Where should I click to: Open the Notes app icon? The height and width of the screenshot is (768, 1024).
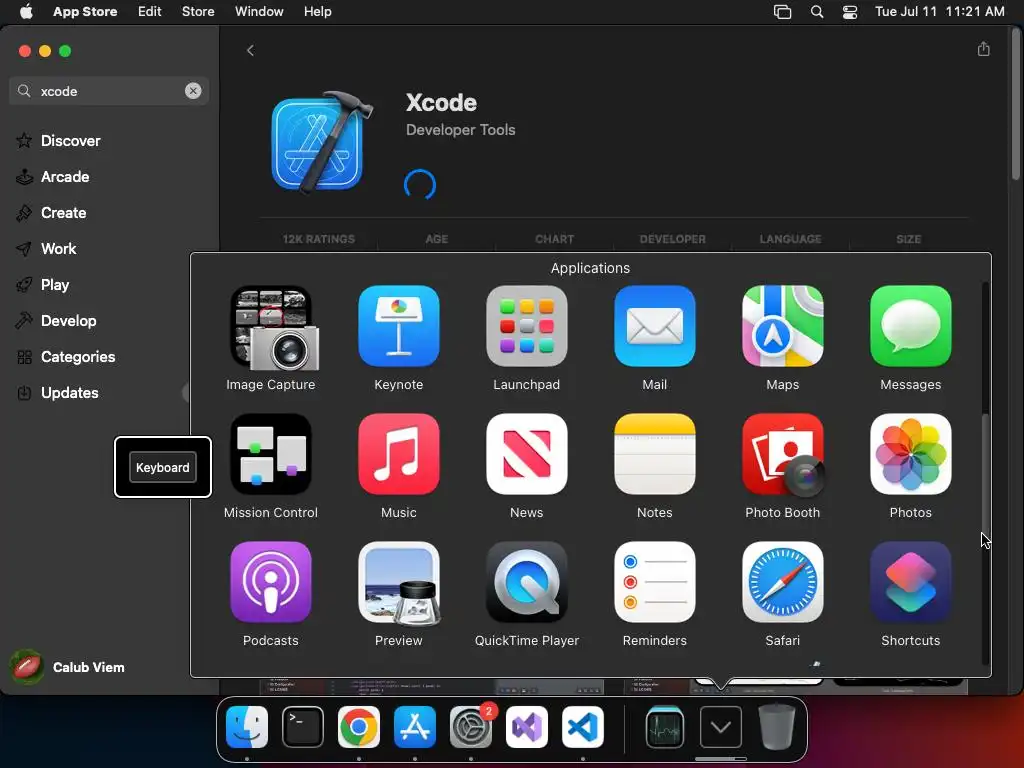(x=654, y=455)
